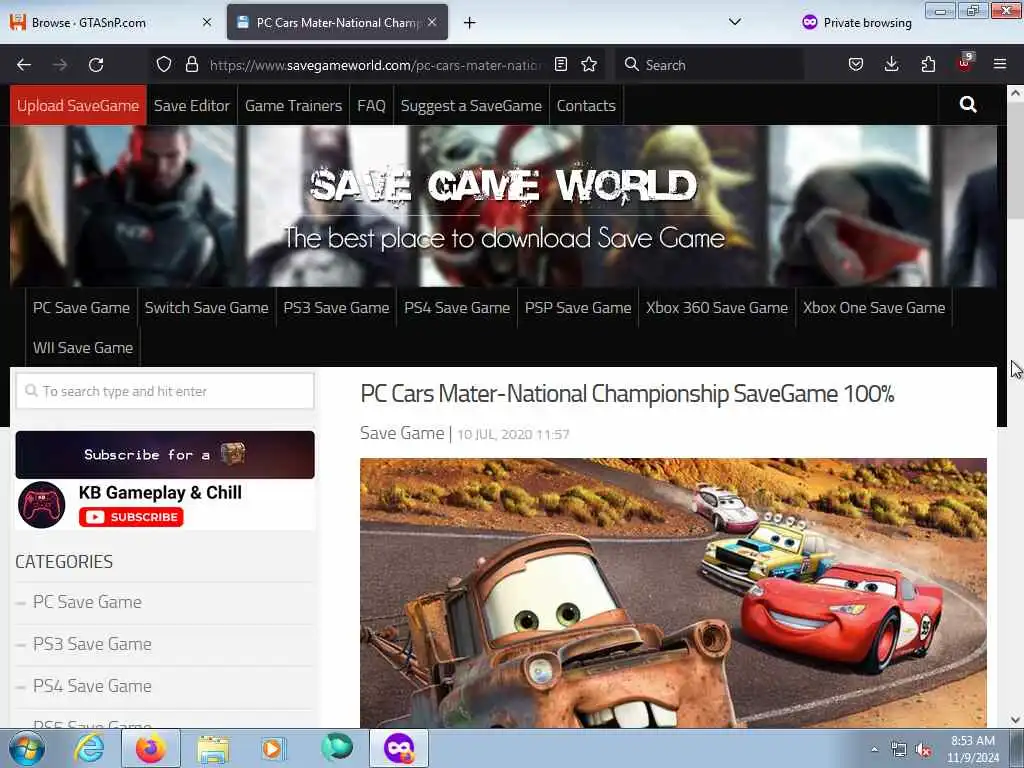
Task: Select the PC Cars Mater-National Championship tab
Action: coord(337,22)
